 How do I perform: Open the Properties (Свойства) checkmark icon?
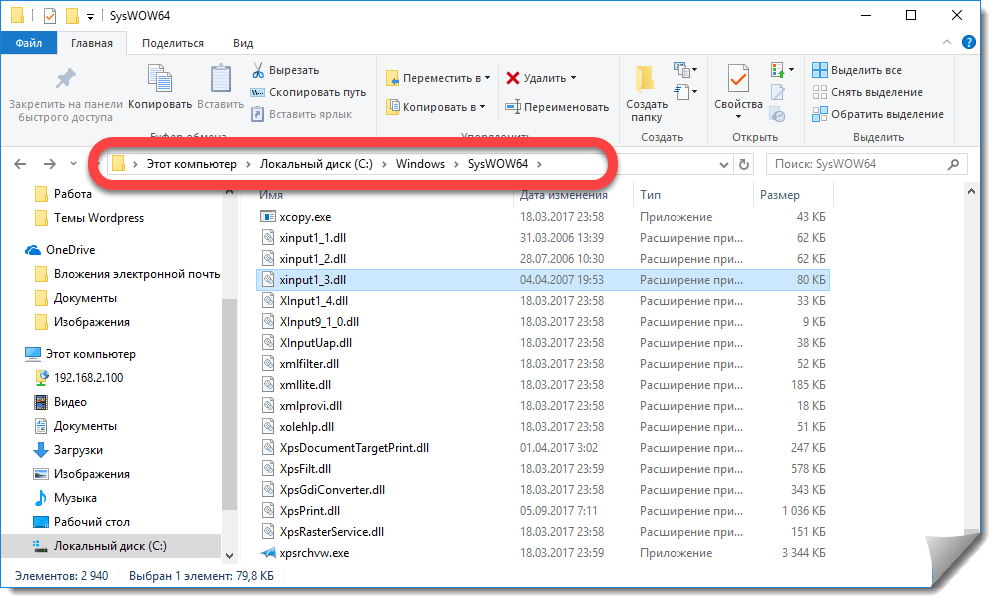(x=739, y=79)
